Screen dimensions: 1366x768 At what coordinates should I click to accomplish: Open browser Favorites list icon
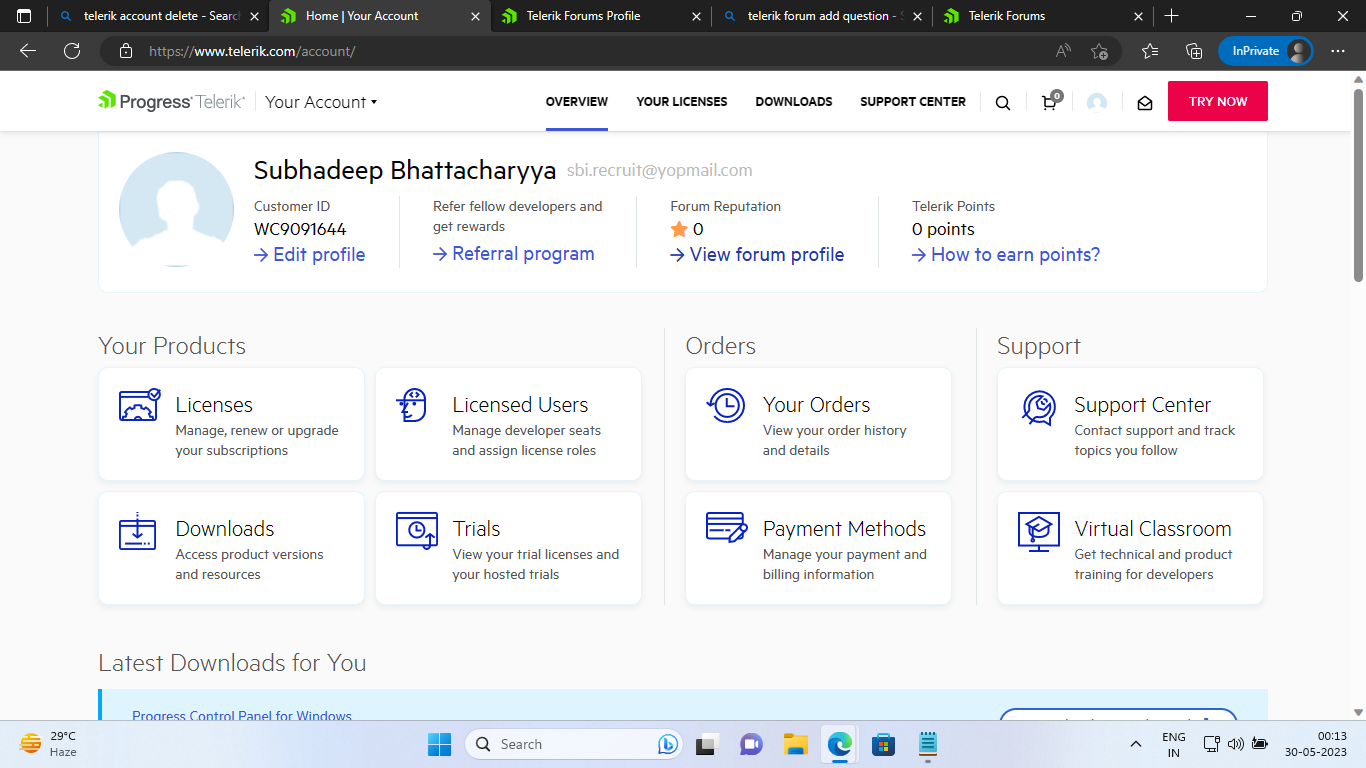(1150, 51)
